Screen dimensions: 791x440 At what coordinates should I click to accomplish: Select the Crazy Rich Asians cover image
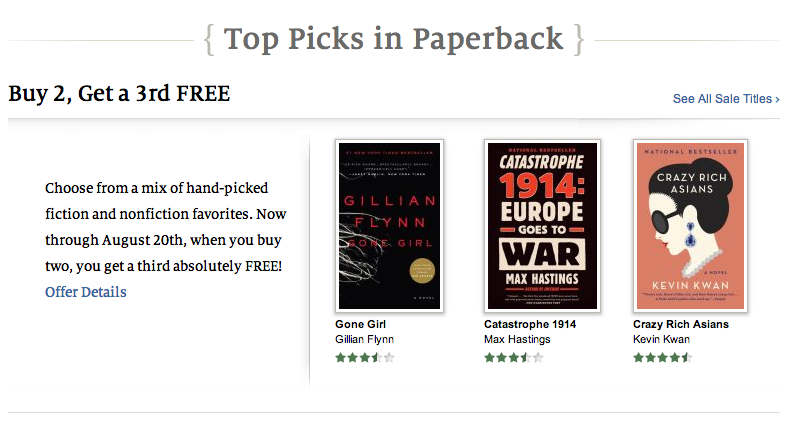pyautogui.click(x=690, y=226)
